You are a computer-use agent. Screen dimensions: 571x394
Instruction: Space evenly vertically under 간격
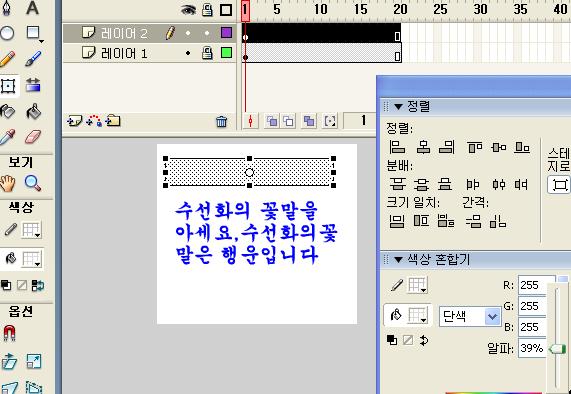474,221
